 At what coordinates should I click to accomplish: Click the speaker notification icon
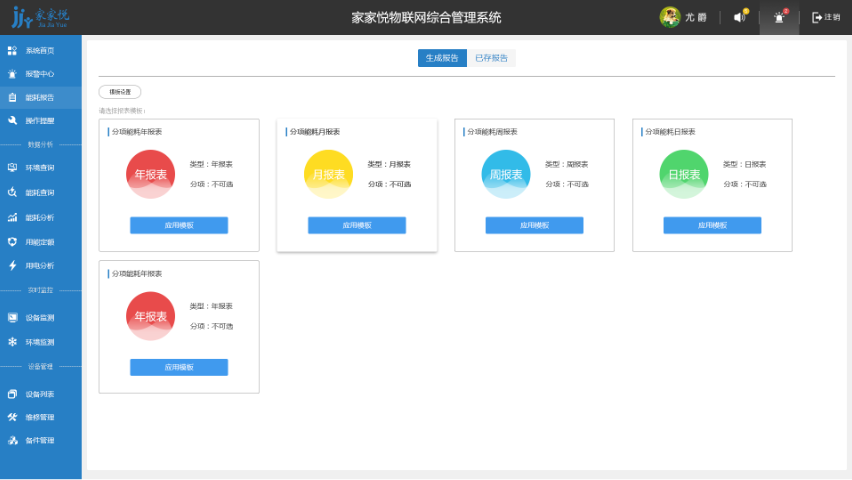740,17
